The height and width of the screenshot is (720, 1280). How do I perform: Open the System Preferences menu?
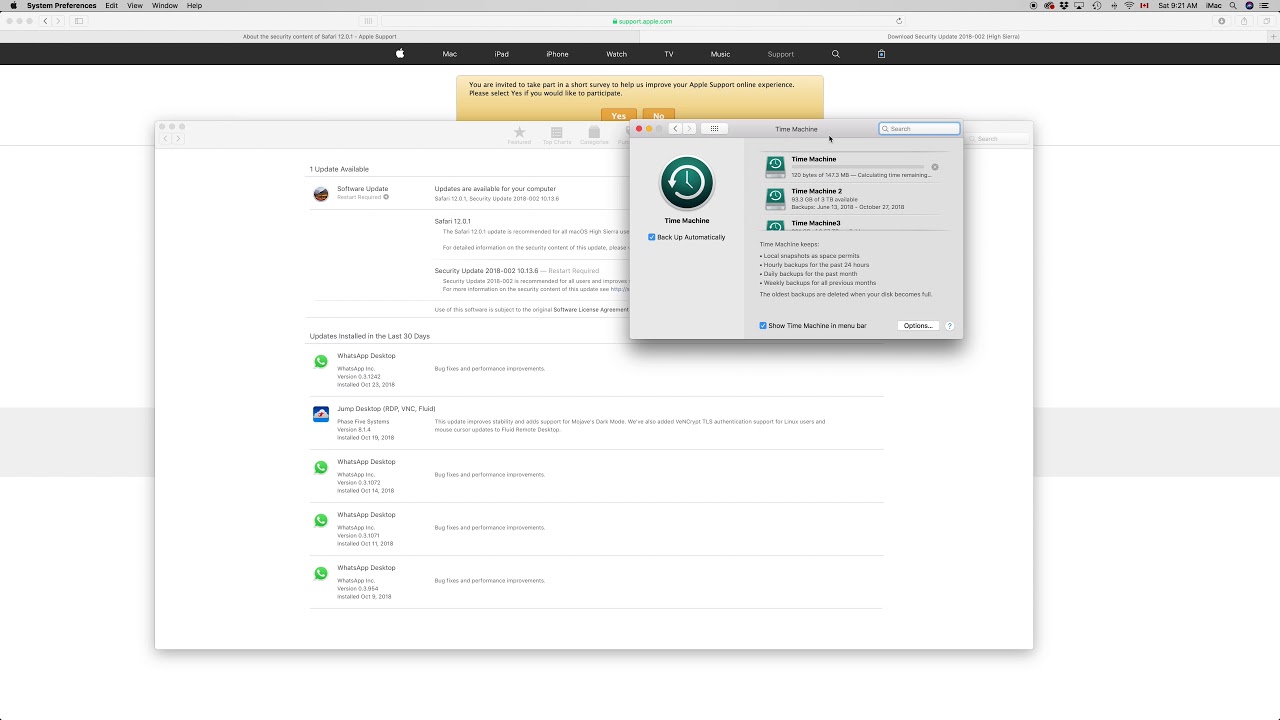coord(62,6)
